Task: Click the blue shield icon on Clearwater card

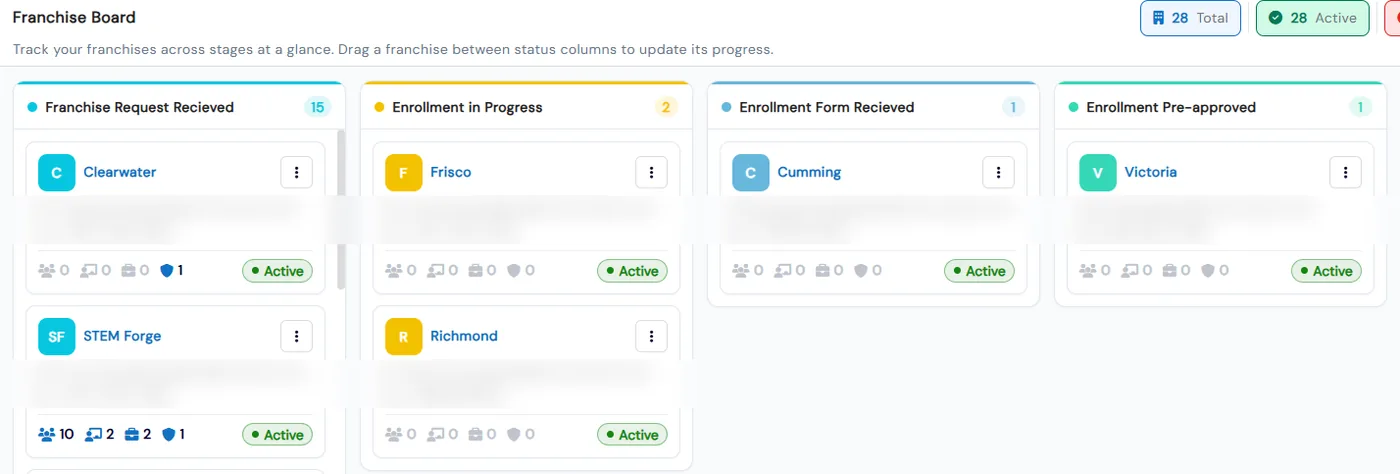Action: [x=167, y=270]
